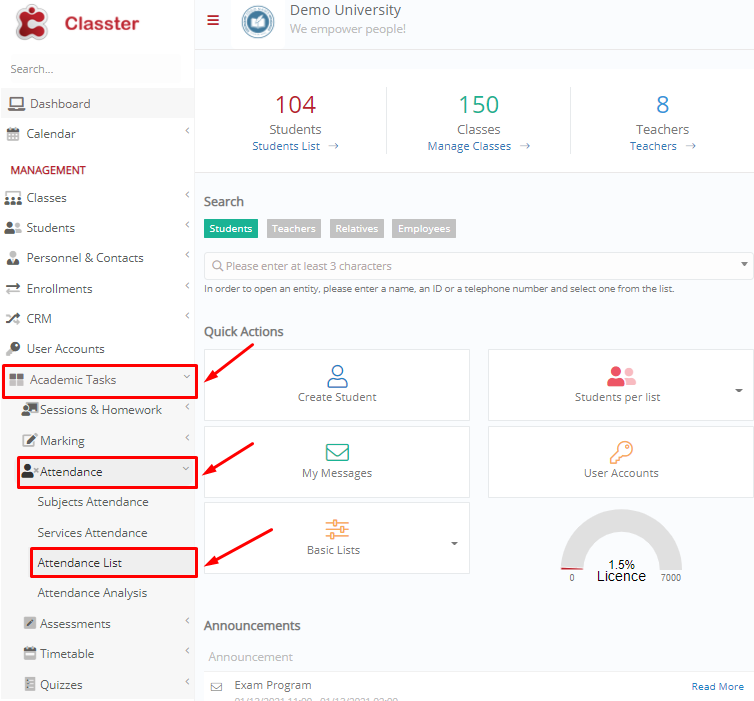754x701 pixels.
Task: Open Services Attendance menu item
Action: pyautogui.click(x=92, y=533)
